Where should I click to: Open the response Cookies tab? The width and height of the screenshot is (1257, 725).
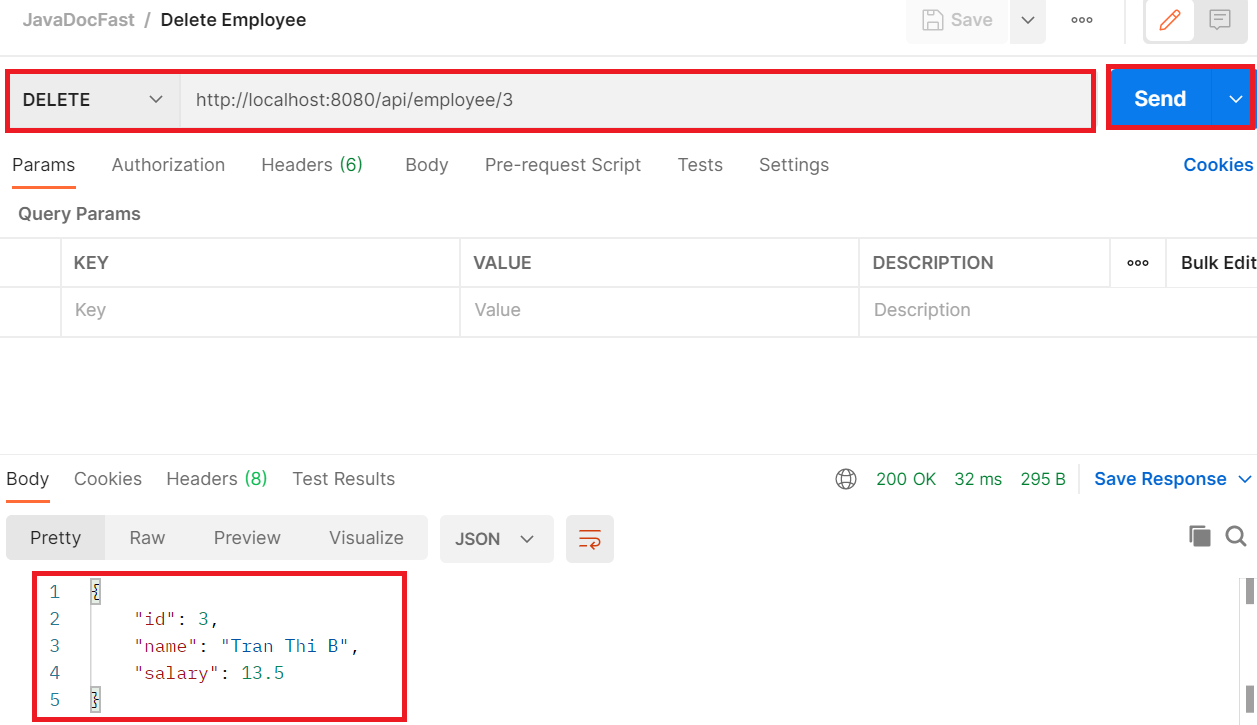[108, 479]
